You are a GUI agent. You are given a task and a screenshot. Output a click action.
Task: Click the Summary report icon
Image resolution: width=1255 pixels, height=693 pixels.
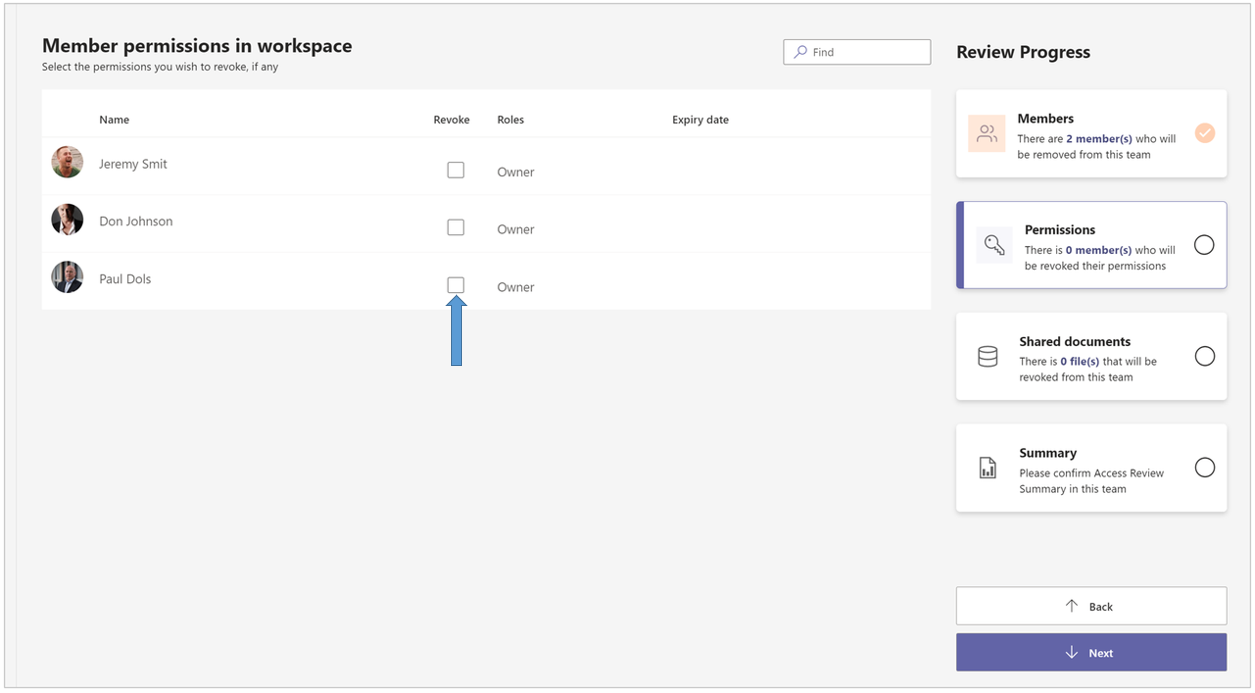(987, 468)
